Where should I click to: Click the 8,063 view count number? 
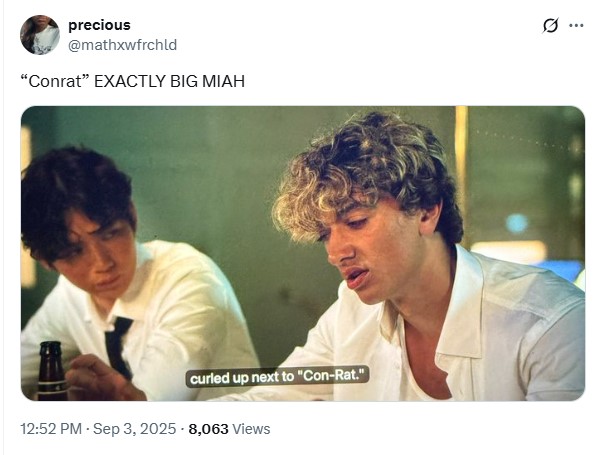point(208,429)
